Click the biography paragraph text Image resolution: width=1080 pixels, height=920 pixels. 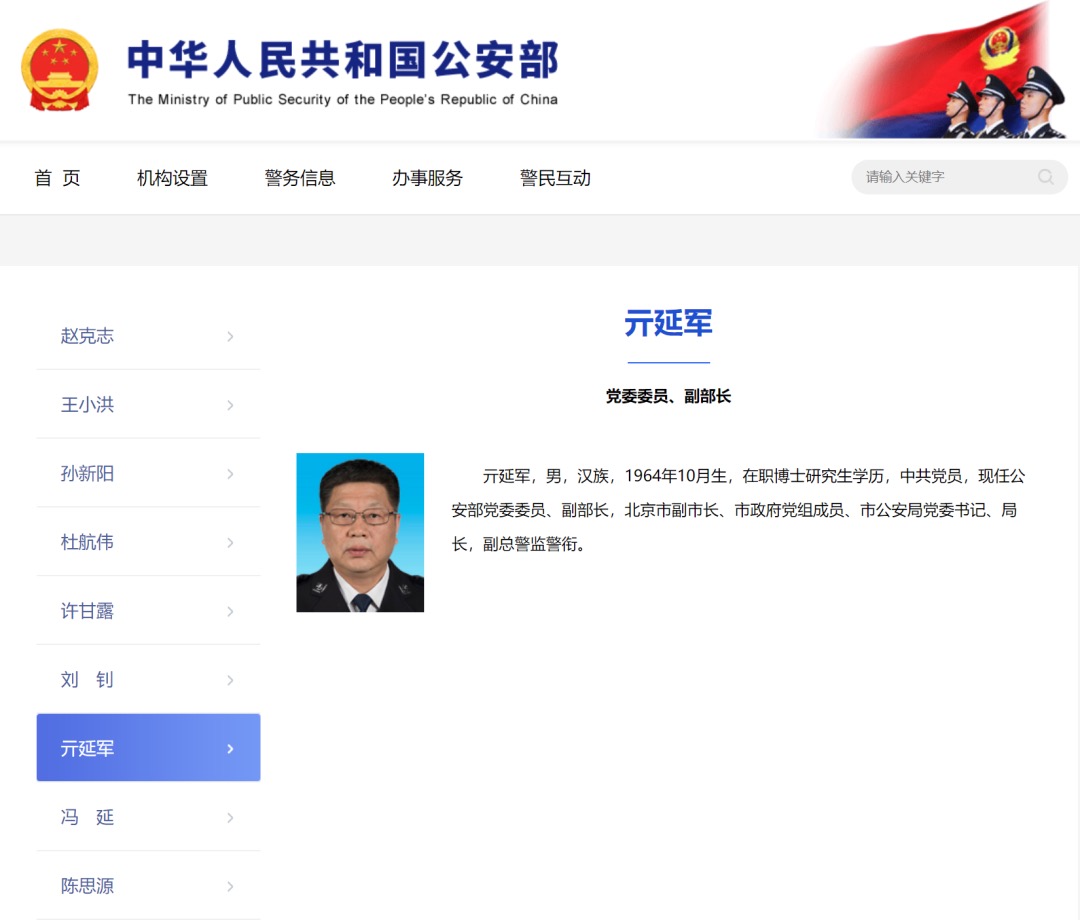738,510
